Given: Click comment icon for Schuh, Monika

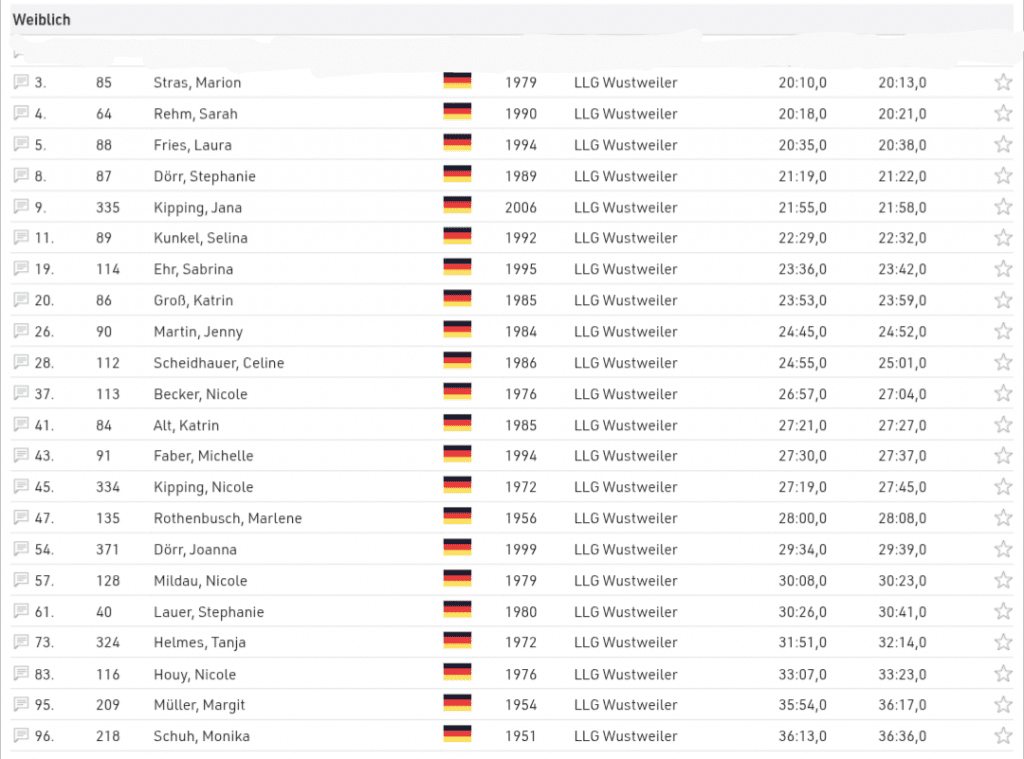Looking at the screenshot, I should (x=21, y=736).
